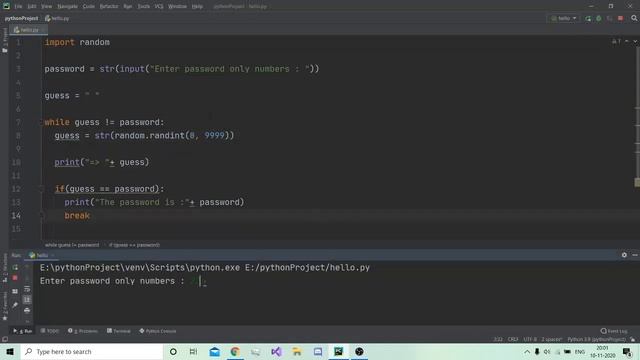The height and width of the screenshot is (360, 640).
Task: Hide the Run panel with minimize icon
Action: (x=635, y=255)
